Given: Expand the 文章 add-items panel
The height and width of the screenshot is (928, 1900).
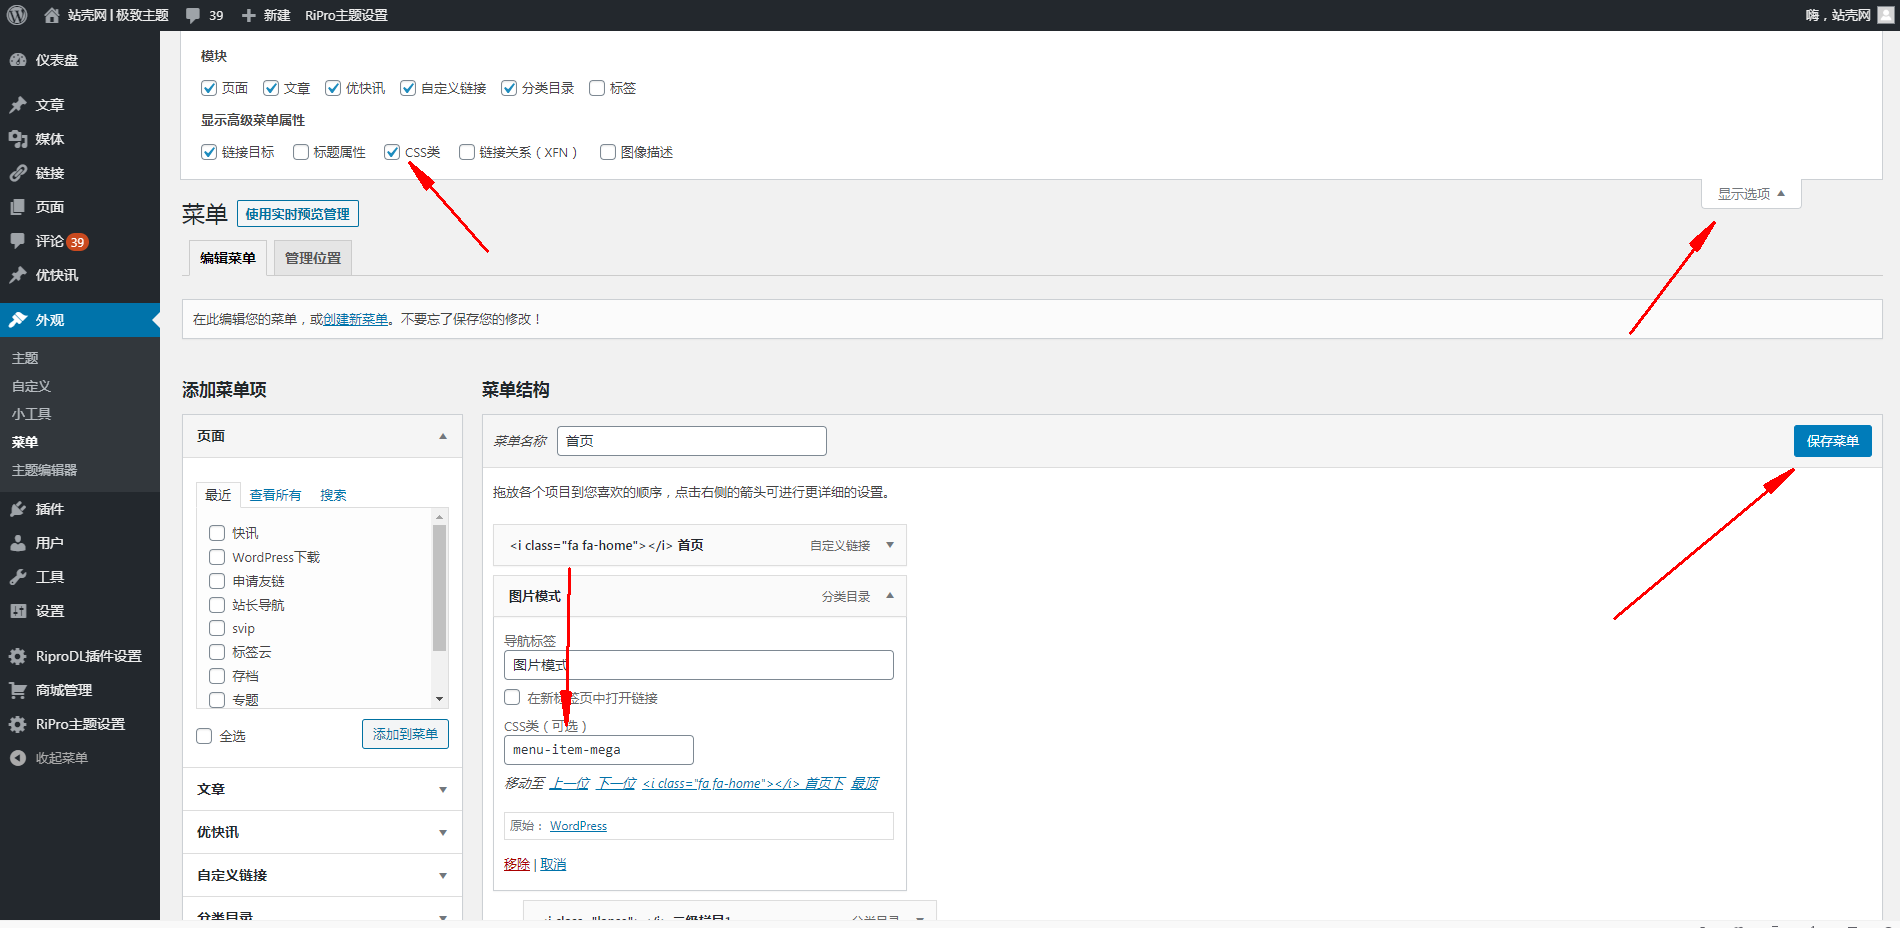Looking at the screenshot, I should (443, 790).
